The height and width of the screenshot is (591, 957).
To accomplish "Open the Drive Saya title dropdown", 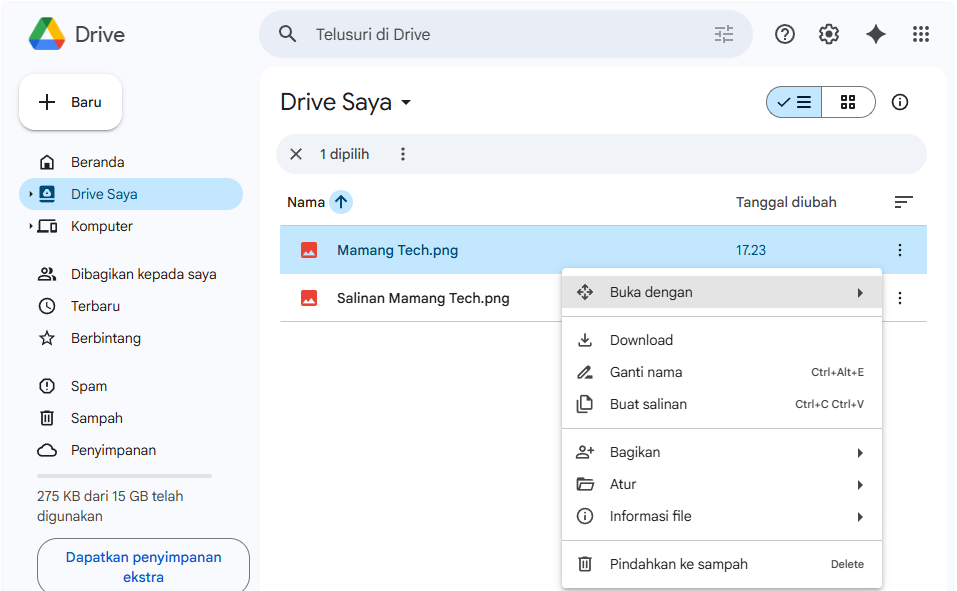I will (x=406, y=103).
